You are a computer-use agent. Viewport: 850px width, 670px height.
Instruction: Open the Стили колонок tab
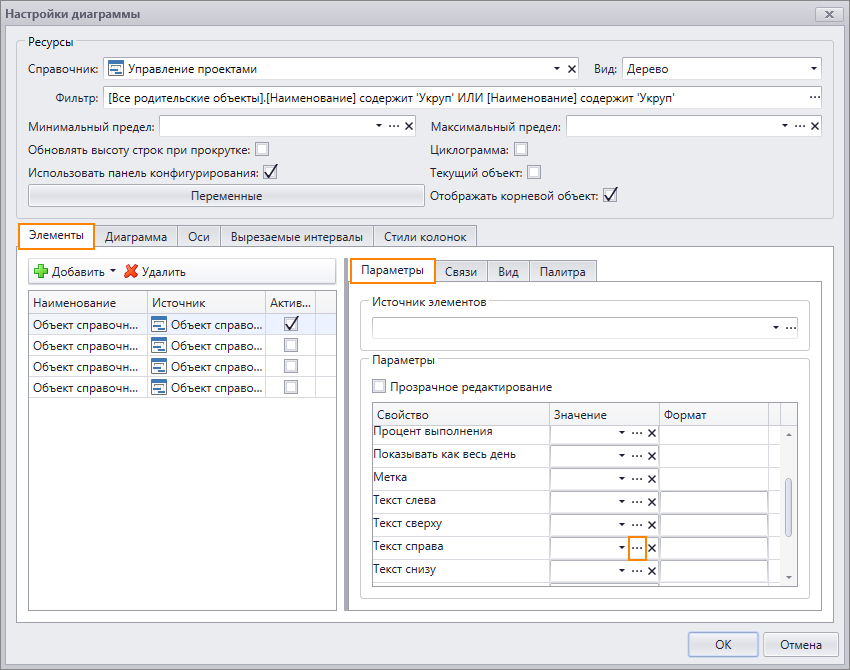[425, 237]
